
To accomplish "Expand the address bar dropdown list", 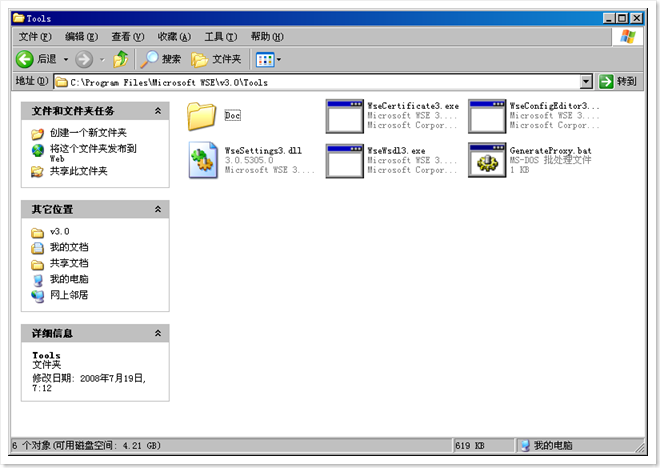I will coord(586,82).
